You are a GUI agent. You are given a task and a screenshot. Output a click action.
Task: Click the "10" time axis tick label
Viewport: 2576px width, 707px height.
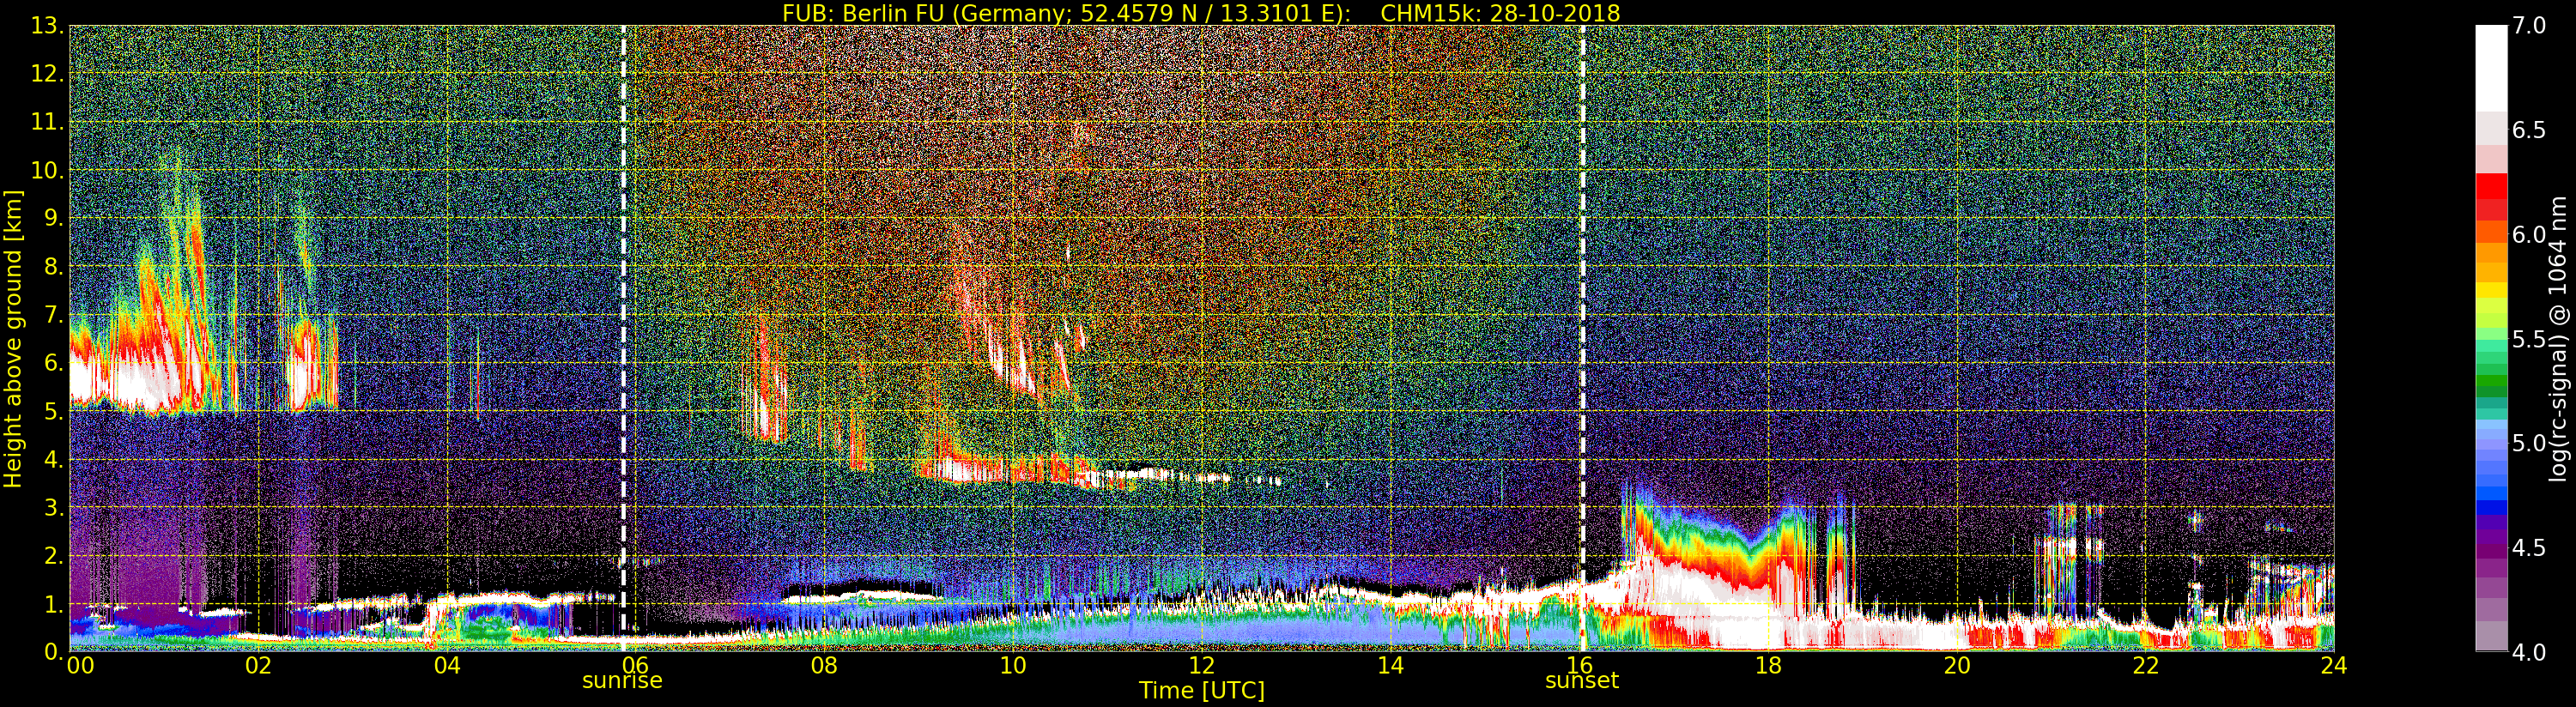point(1013,665)
